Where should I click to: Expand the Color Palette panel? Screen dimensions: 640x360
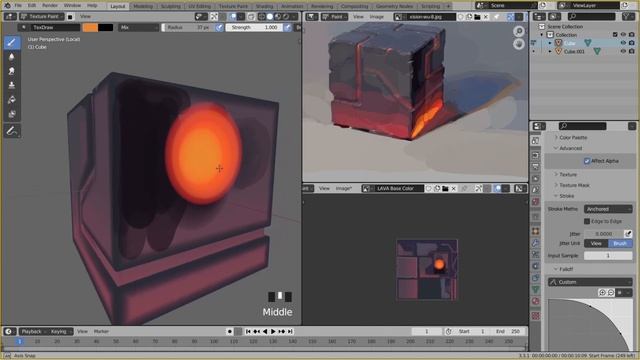pyautogui.click(x=573, y=138)
